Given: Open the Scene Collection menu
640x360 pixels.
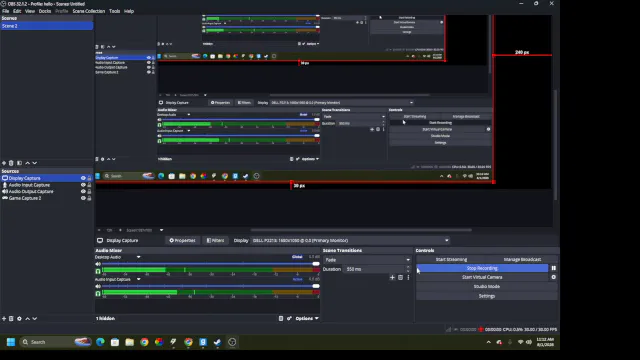Looking at the screenshot, I should (89, 11).
